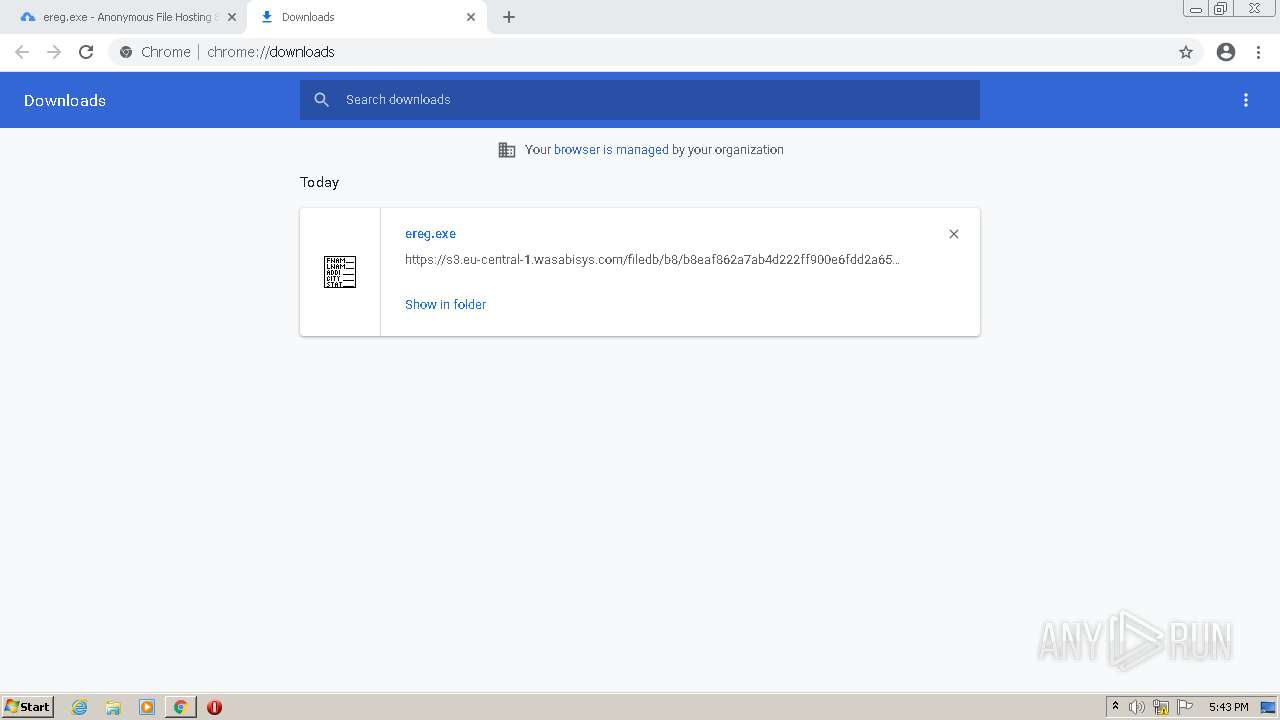Click the red stop icon in taskbar

[x=214, y=707]
